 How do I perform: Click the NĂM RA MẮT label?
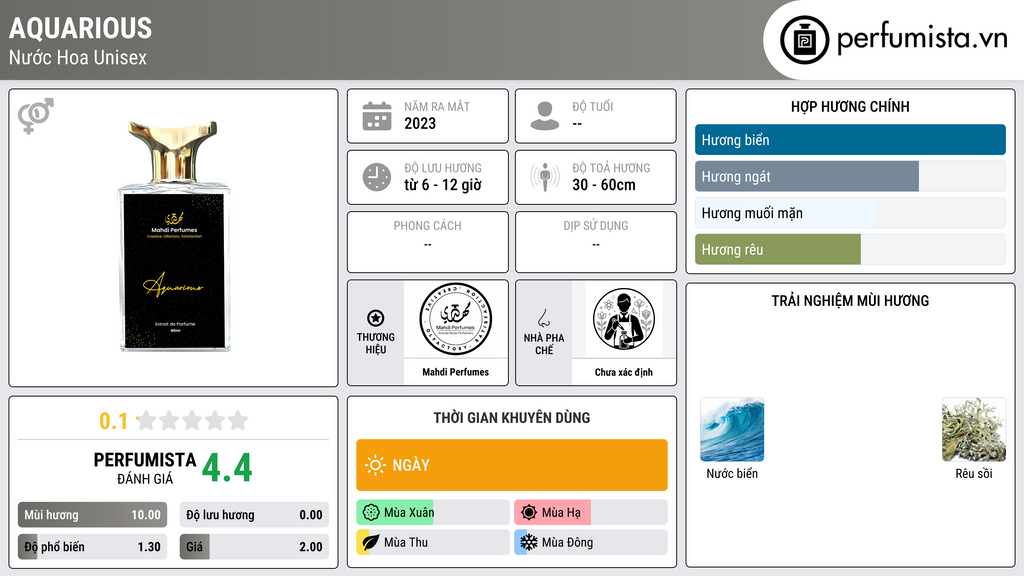click(437, 106)
